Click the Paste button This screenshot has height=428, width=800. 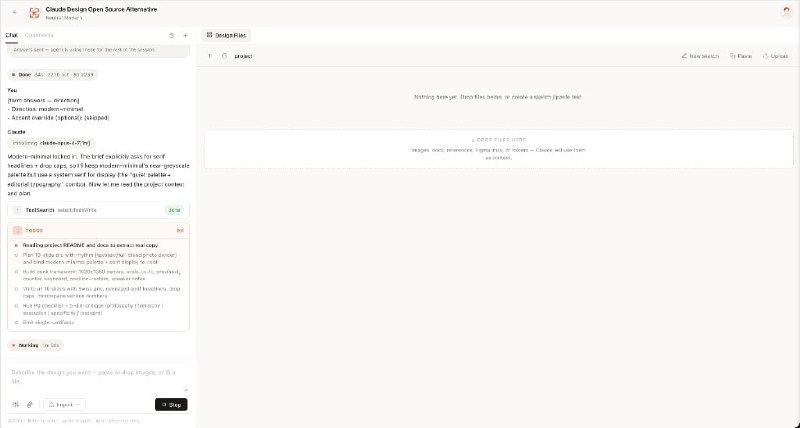740,56
